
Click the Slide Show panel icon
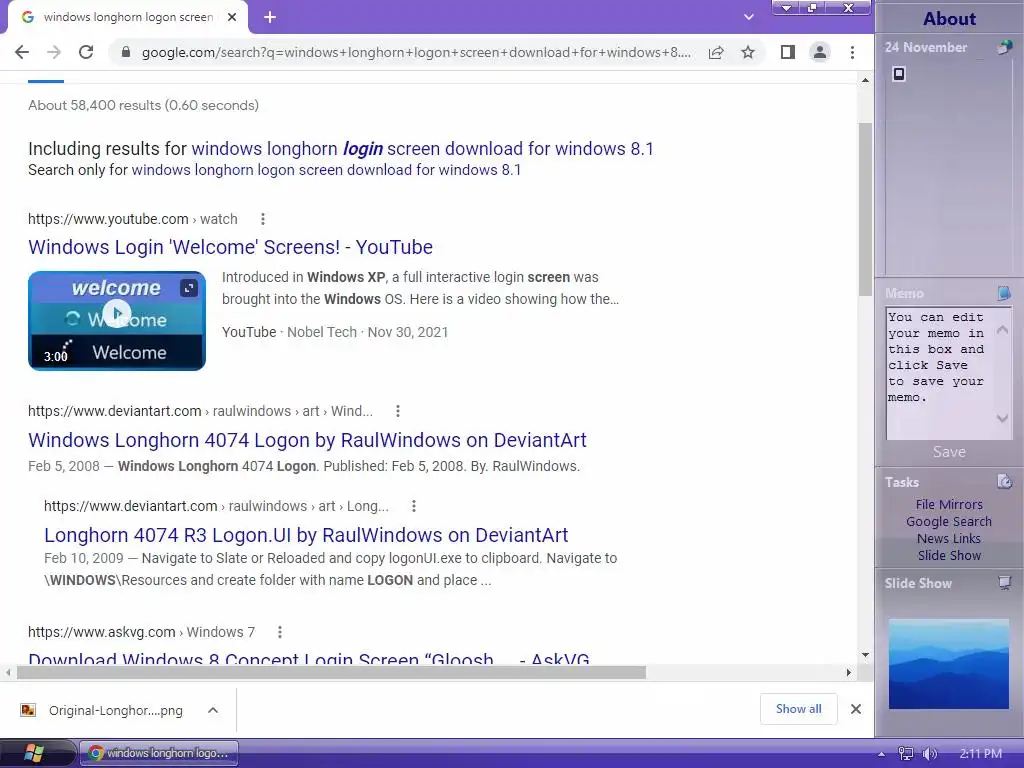[x=1004, y=583]
